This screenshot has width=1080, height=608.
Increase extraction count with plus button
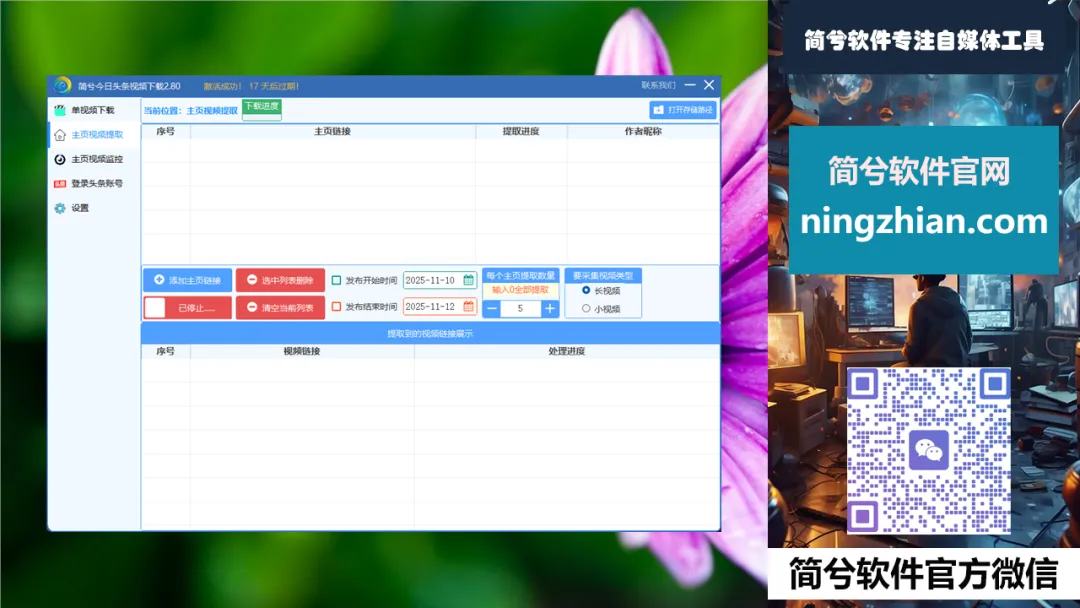tap(550, 309)
